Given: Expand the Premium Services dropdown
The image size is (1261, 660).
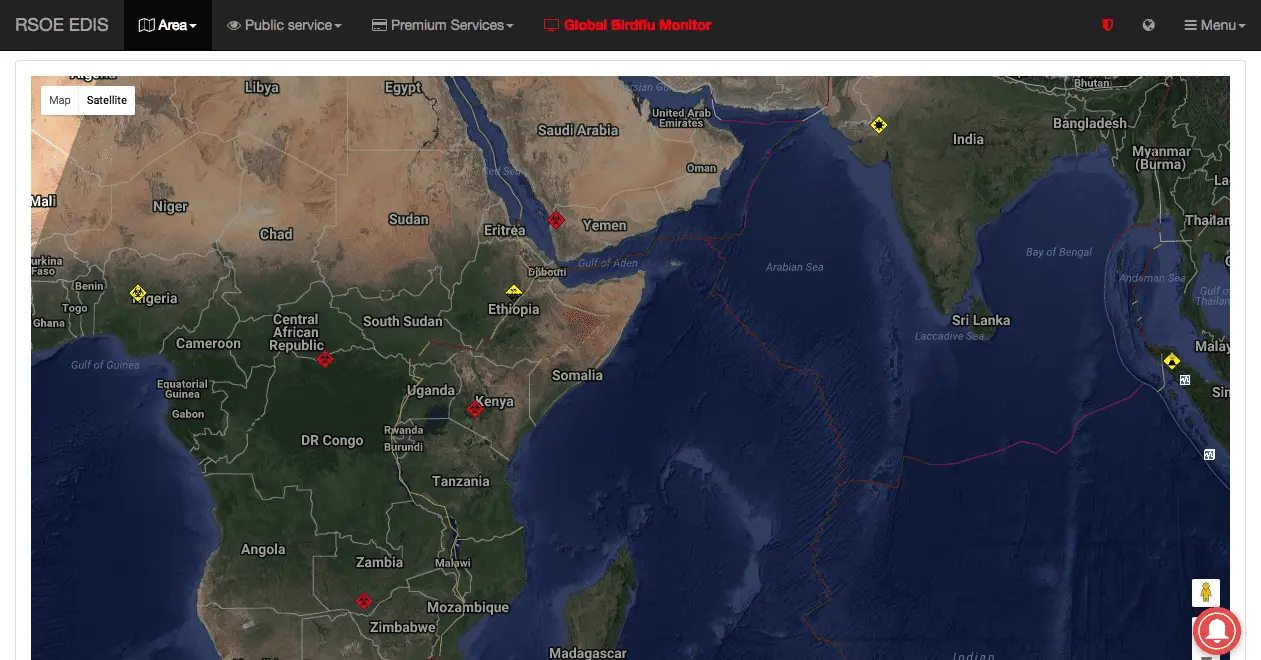Looking at the screenshot, I should [443, 25].
